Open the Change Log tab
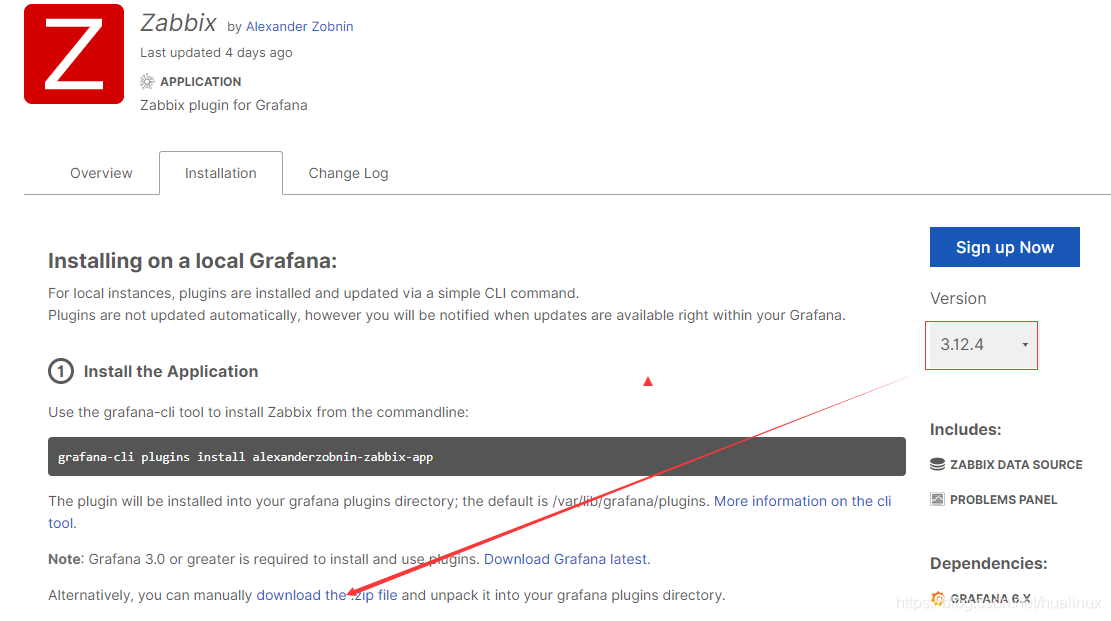Image resolution: width=1111 pixels, height=621 pixels. click(x=348, y=173)
